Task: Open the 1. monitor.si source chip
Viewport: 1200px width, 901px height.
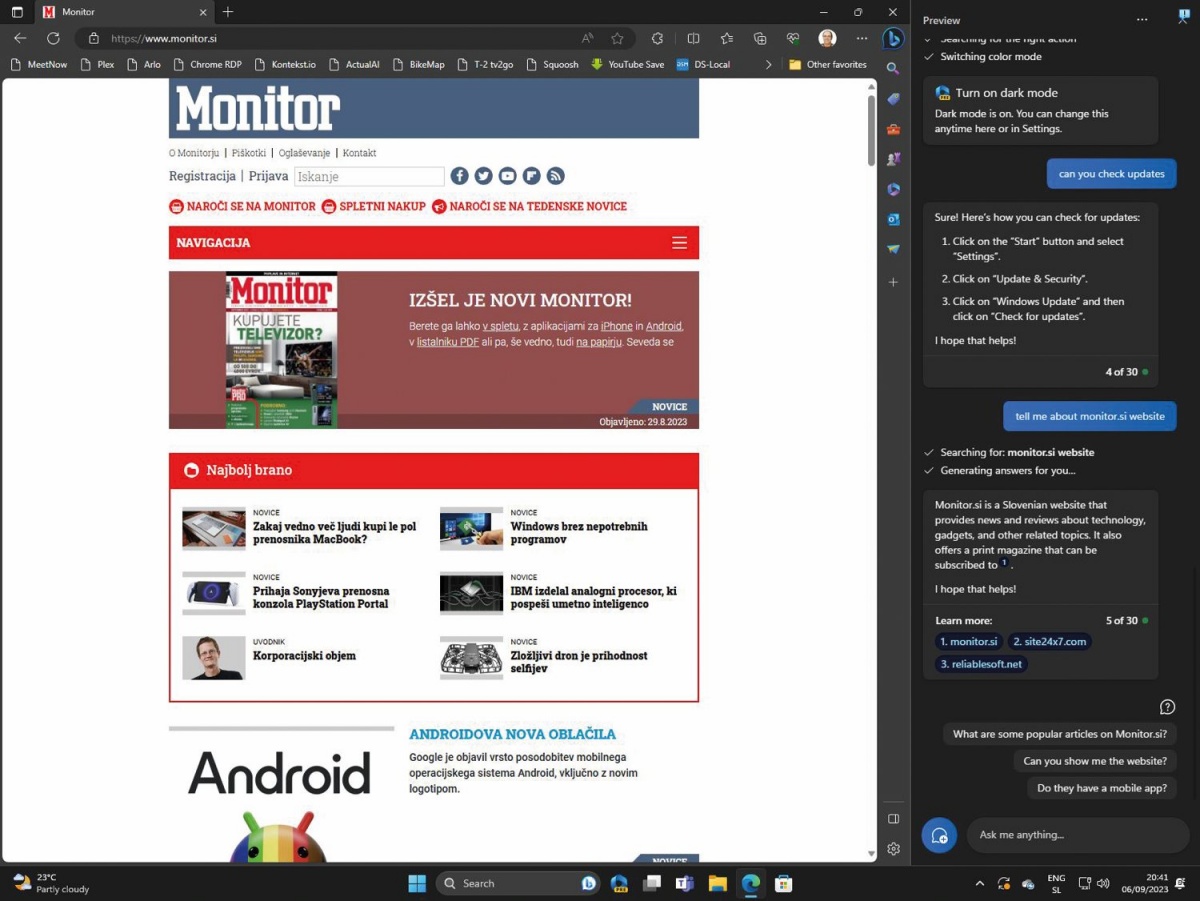Action: tap(968, 642)
